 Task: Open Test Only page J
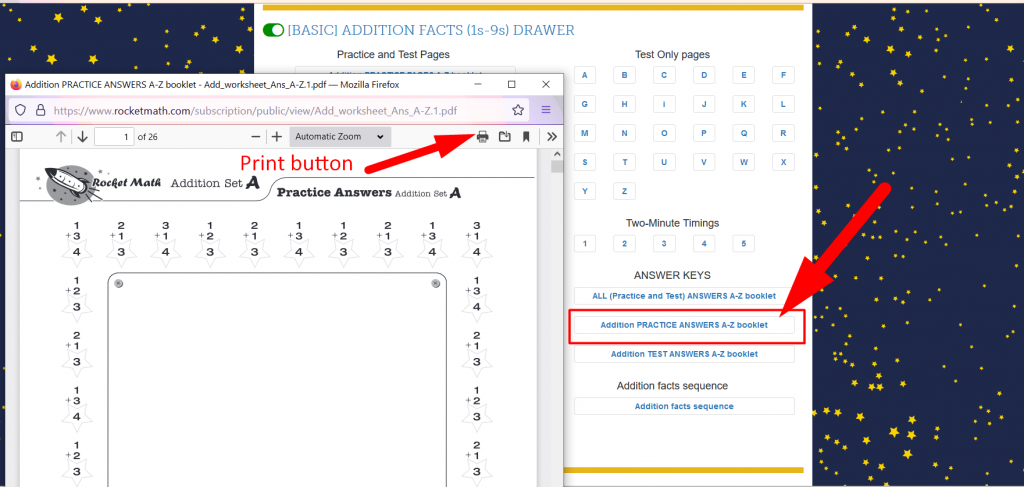point(704,104)
